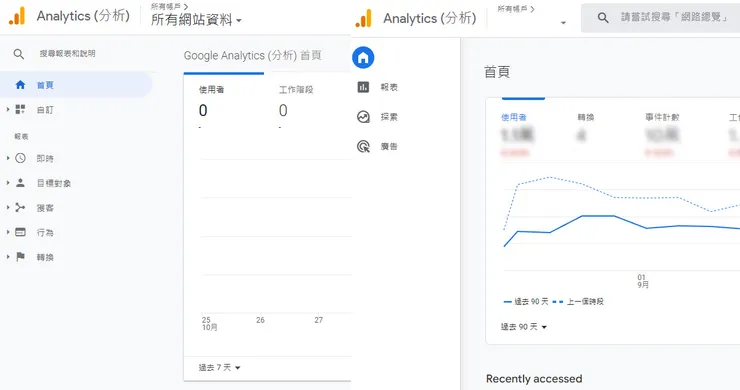The image size is (740, 390).
Task: Click 所有帳戶 breadcrumb in left header
Action: [x=169, y=7]
